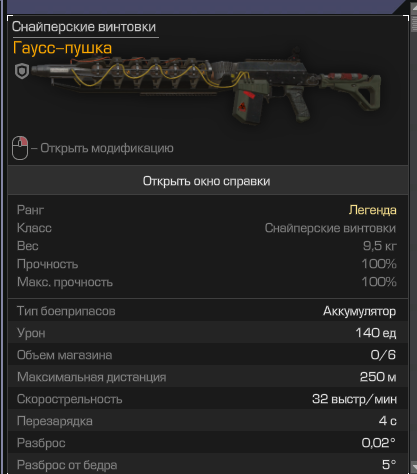Viewport: 417px width, 474px height.
Task: Click the scrollbar down arrow
Action: coord(414,466)
